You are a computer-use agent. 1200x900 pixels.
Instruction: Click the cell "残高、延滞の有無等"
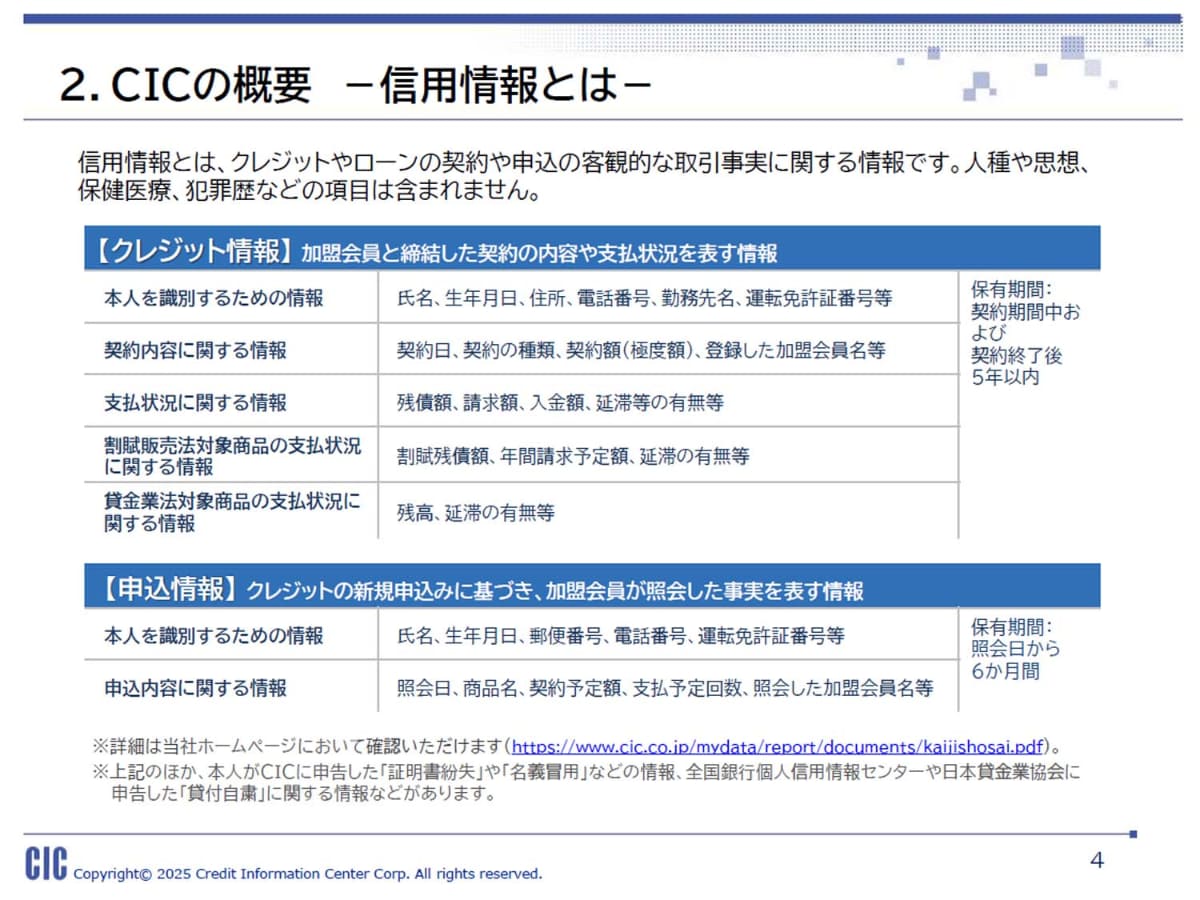coord(668,511)
